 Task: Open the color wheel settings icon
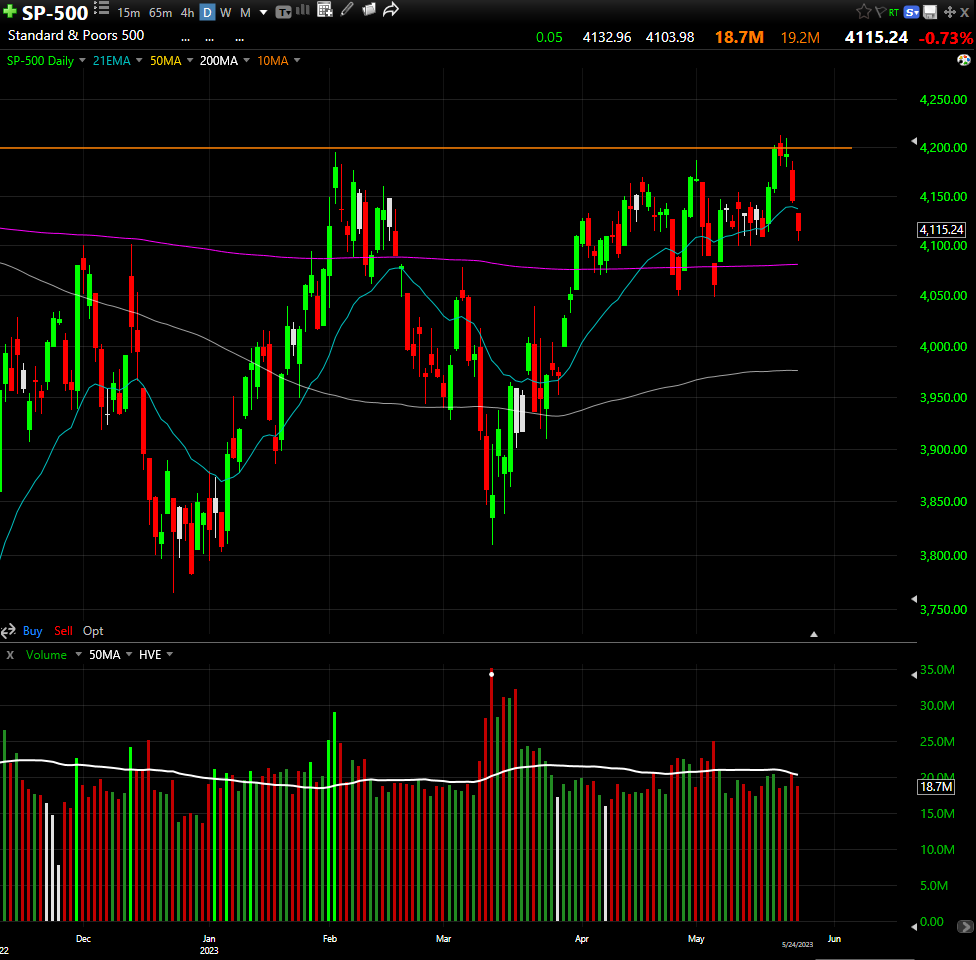(964, 60)
